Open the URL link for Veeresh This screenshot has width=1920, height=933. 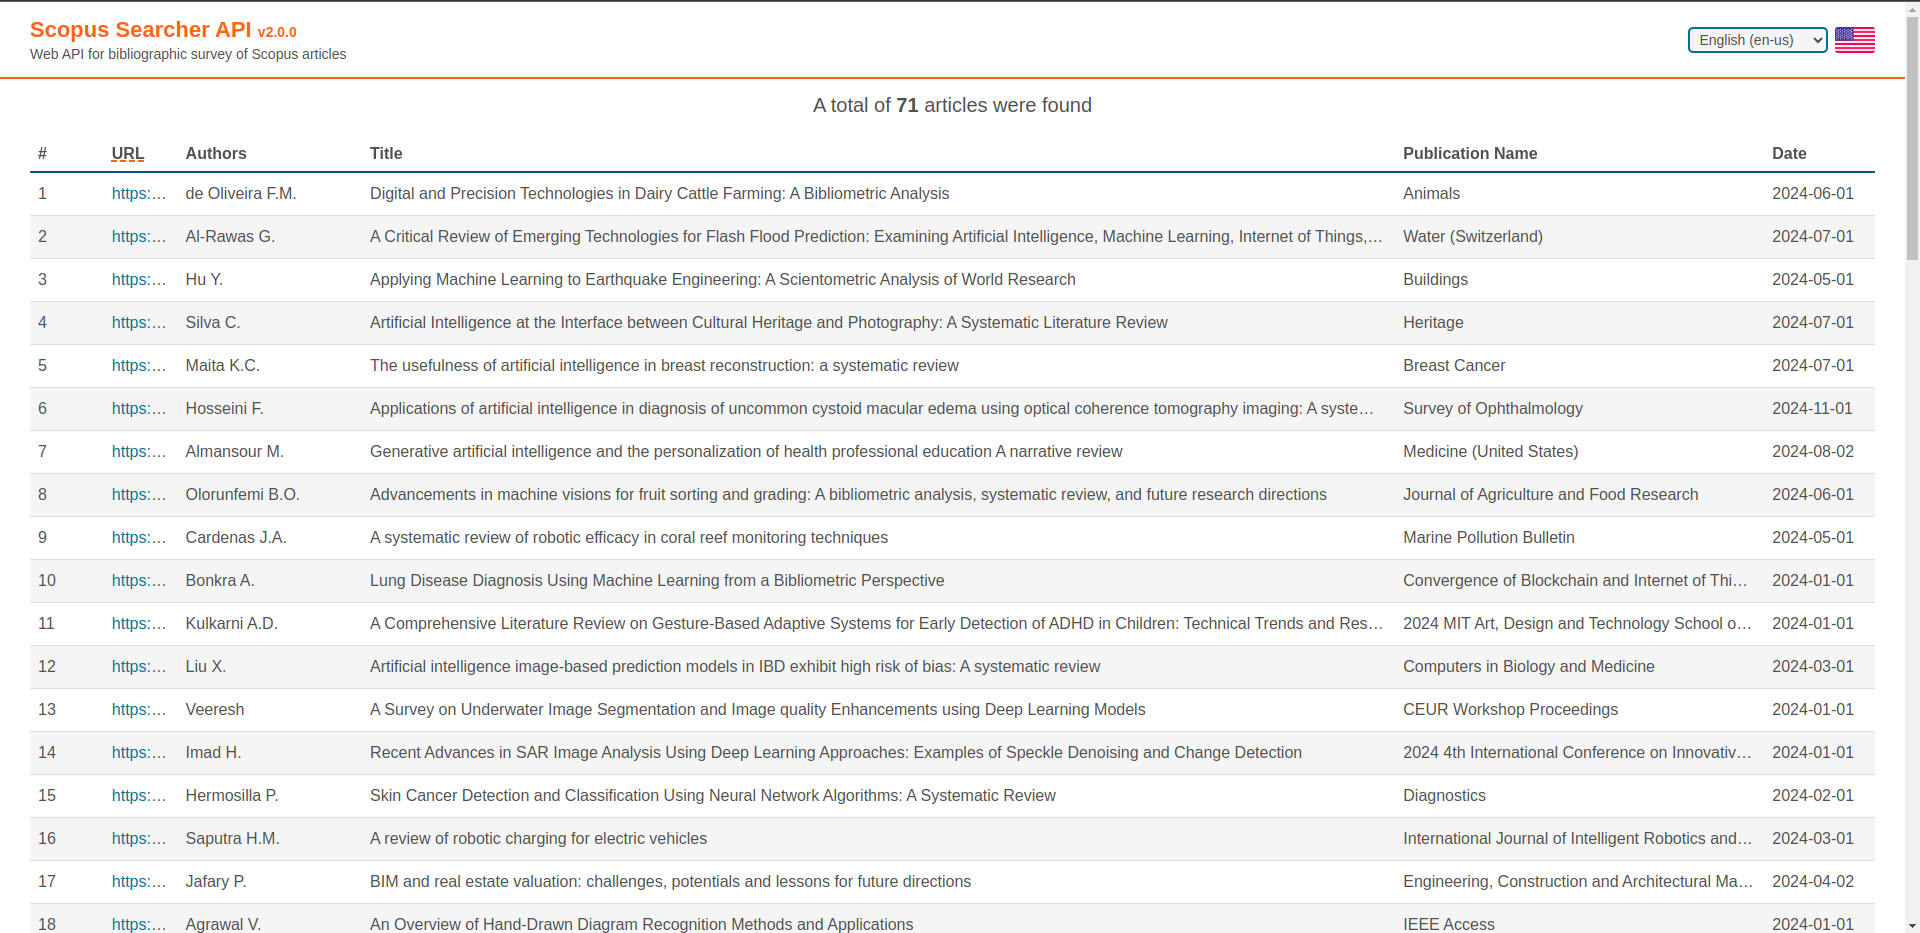tap(139, 709)
